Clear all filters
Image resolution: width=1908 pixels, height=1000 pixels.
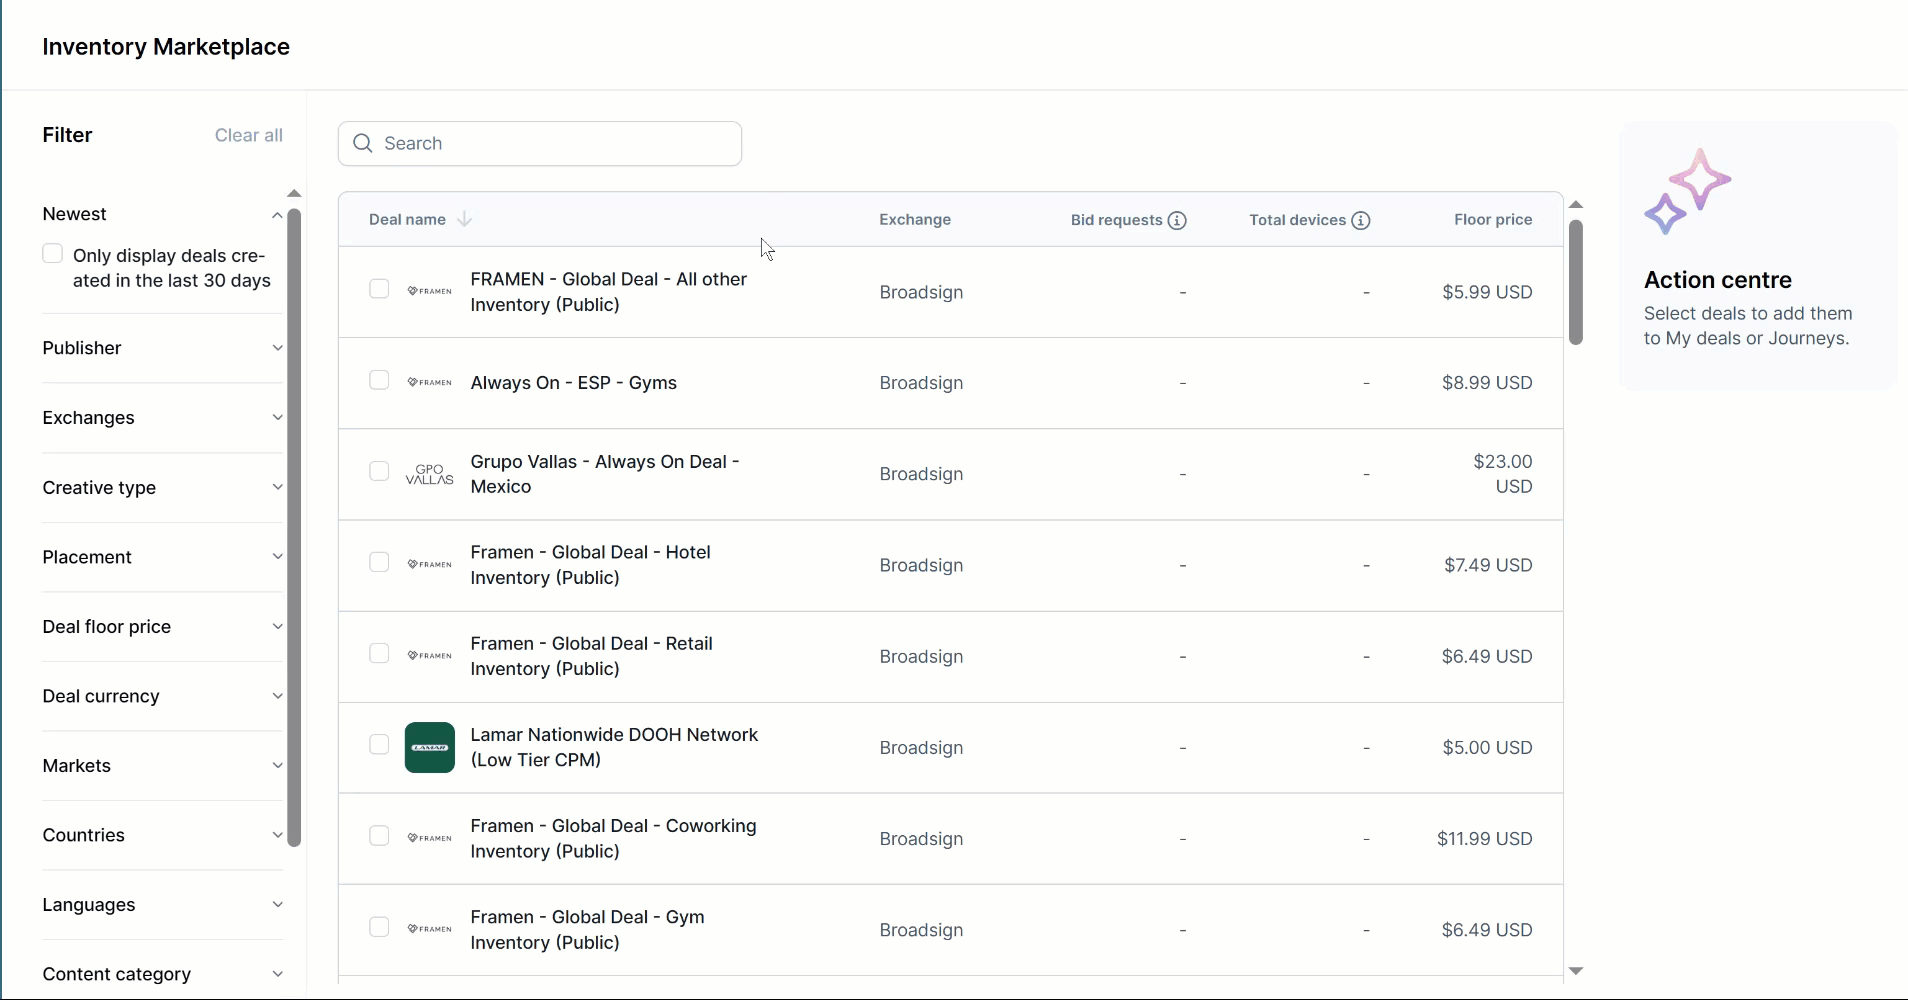248,135
